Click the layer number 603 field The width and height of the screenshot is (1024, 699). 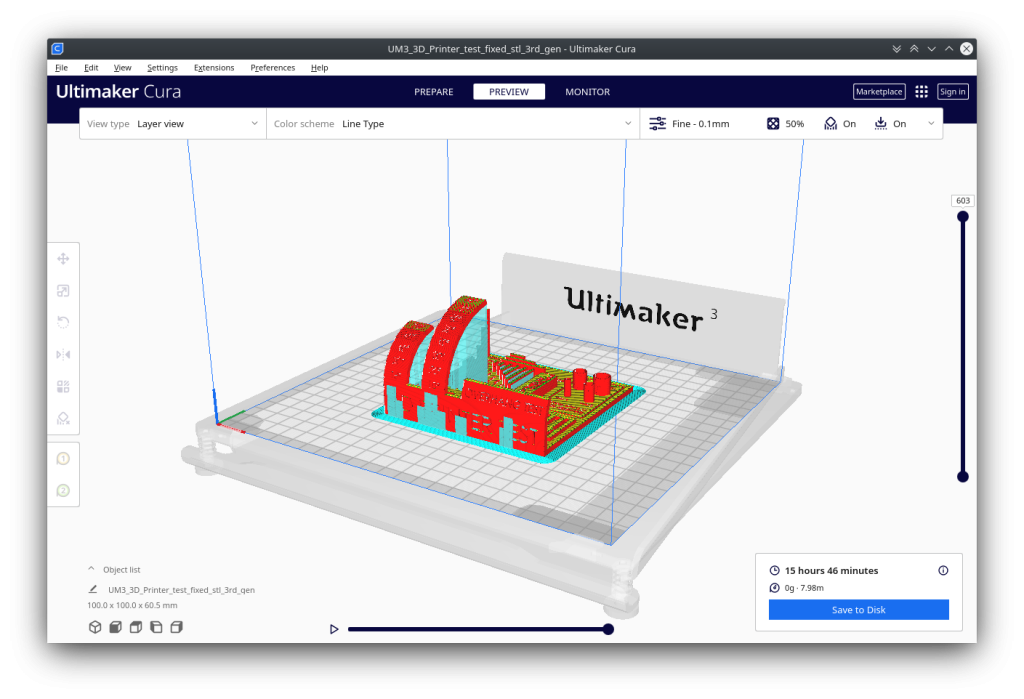tap(963, 201)
